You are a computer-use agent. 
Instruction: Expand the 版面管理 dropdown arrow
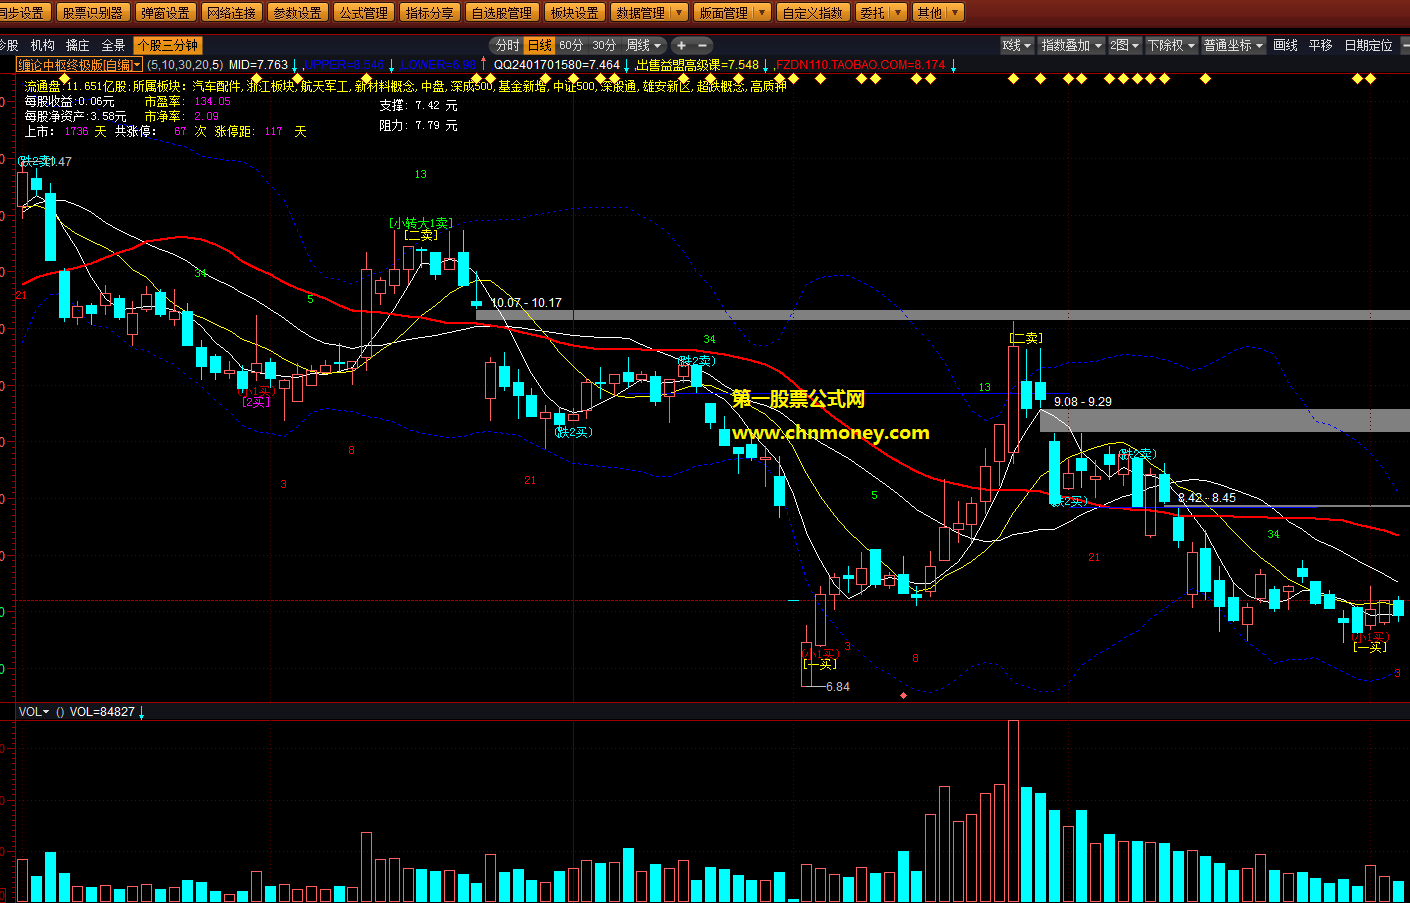(762, 13)
